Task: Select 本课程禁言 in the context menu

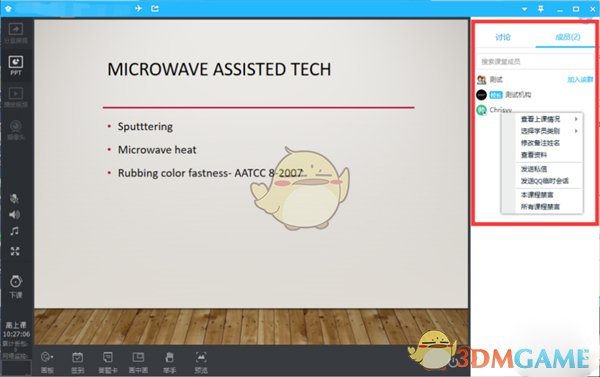Action: point(537,195)
